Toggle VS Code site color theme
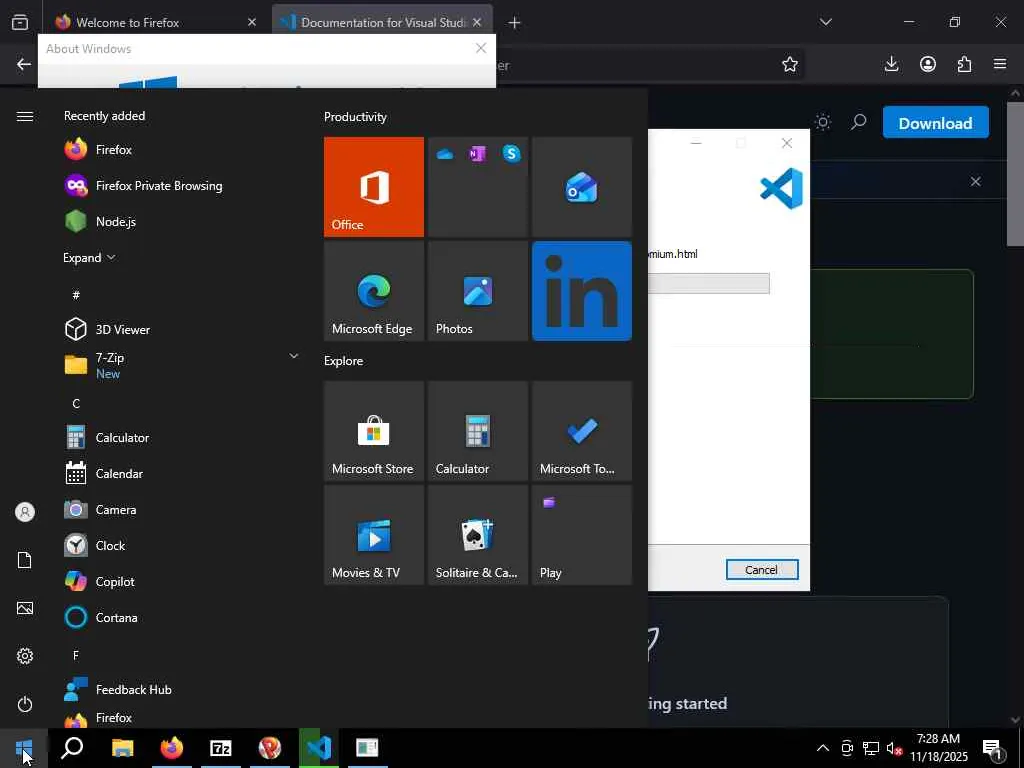Viewport: 1024px width, 768px height. pos(823,122)
